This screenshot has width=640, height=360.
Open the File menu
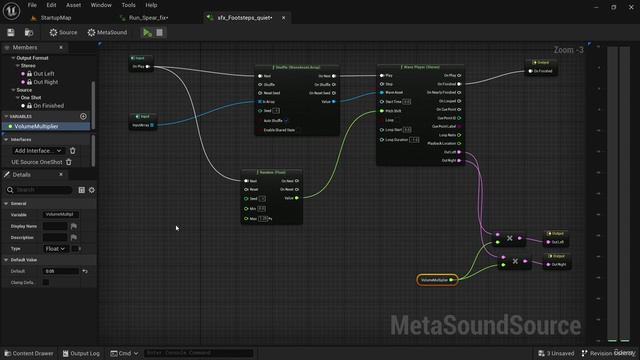32,5
